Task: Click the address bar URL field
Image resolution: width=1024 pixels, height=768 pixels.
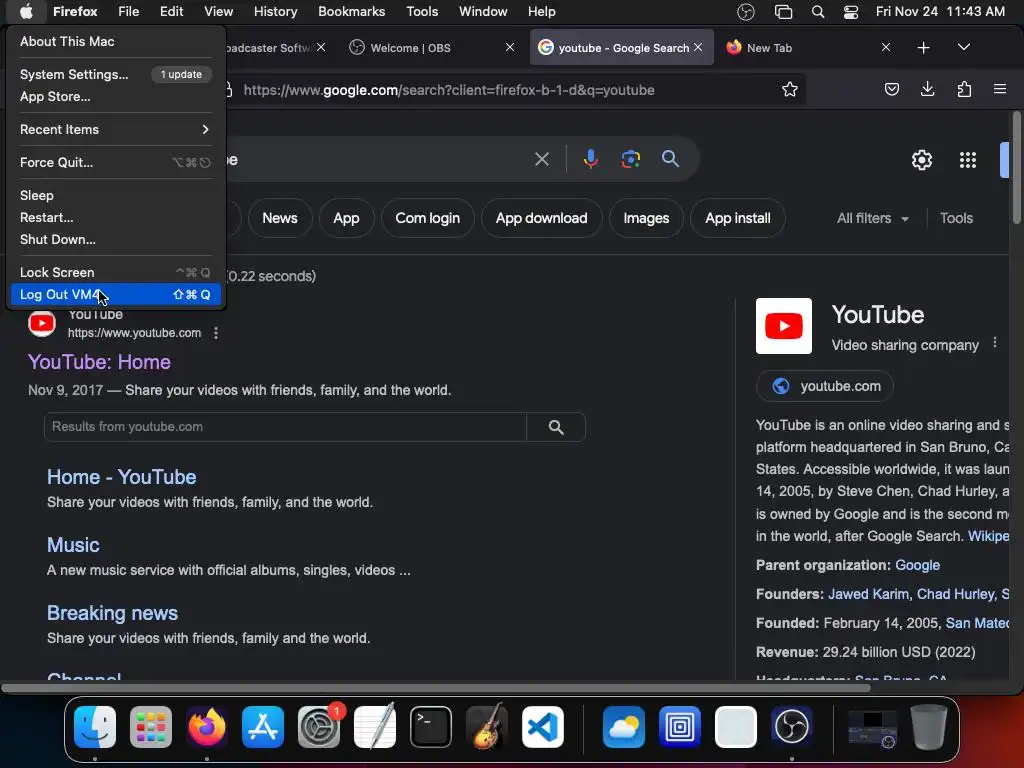Action: tap(506, 89)
